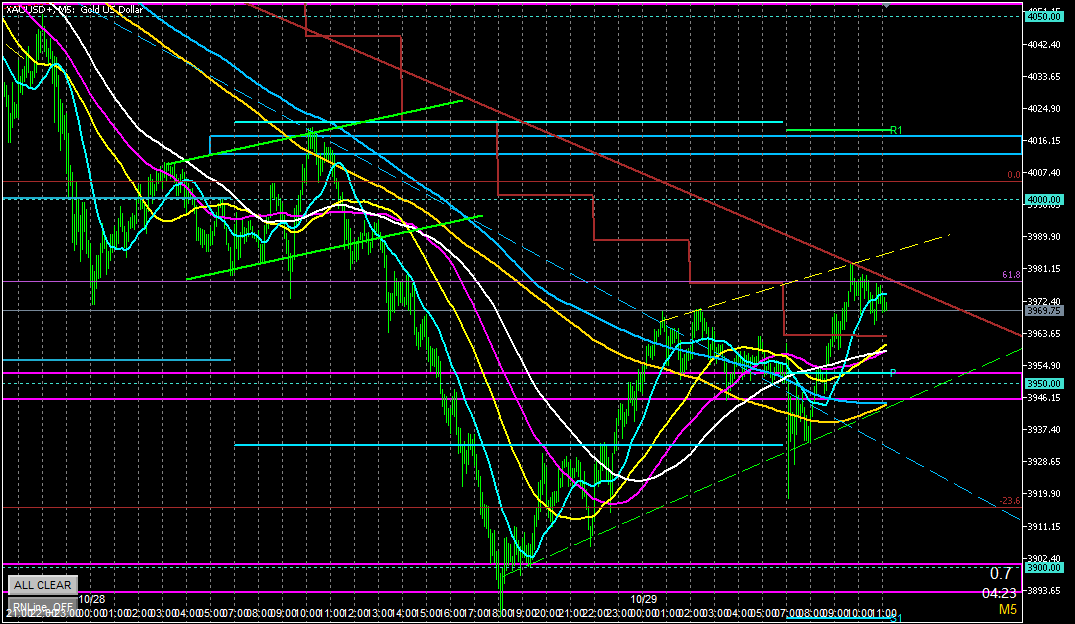Screen dimensions: 1075x624
Task: Click the ALL CLEAR button
Action: 42,585
